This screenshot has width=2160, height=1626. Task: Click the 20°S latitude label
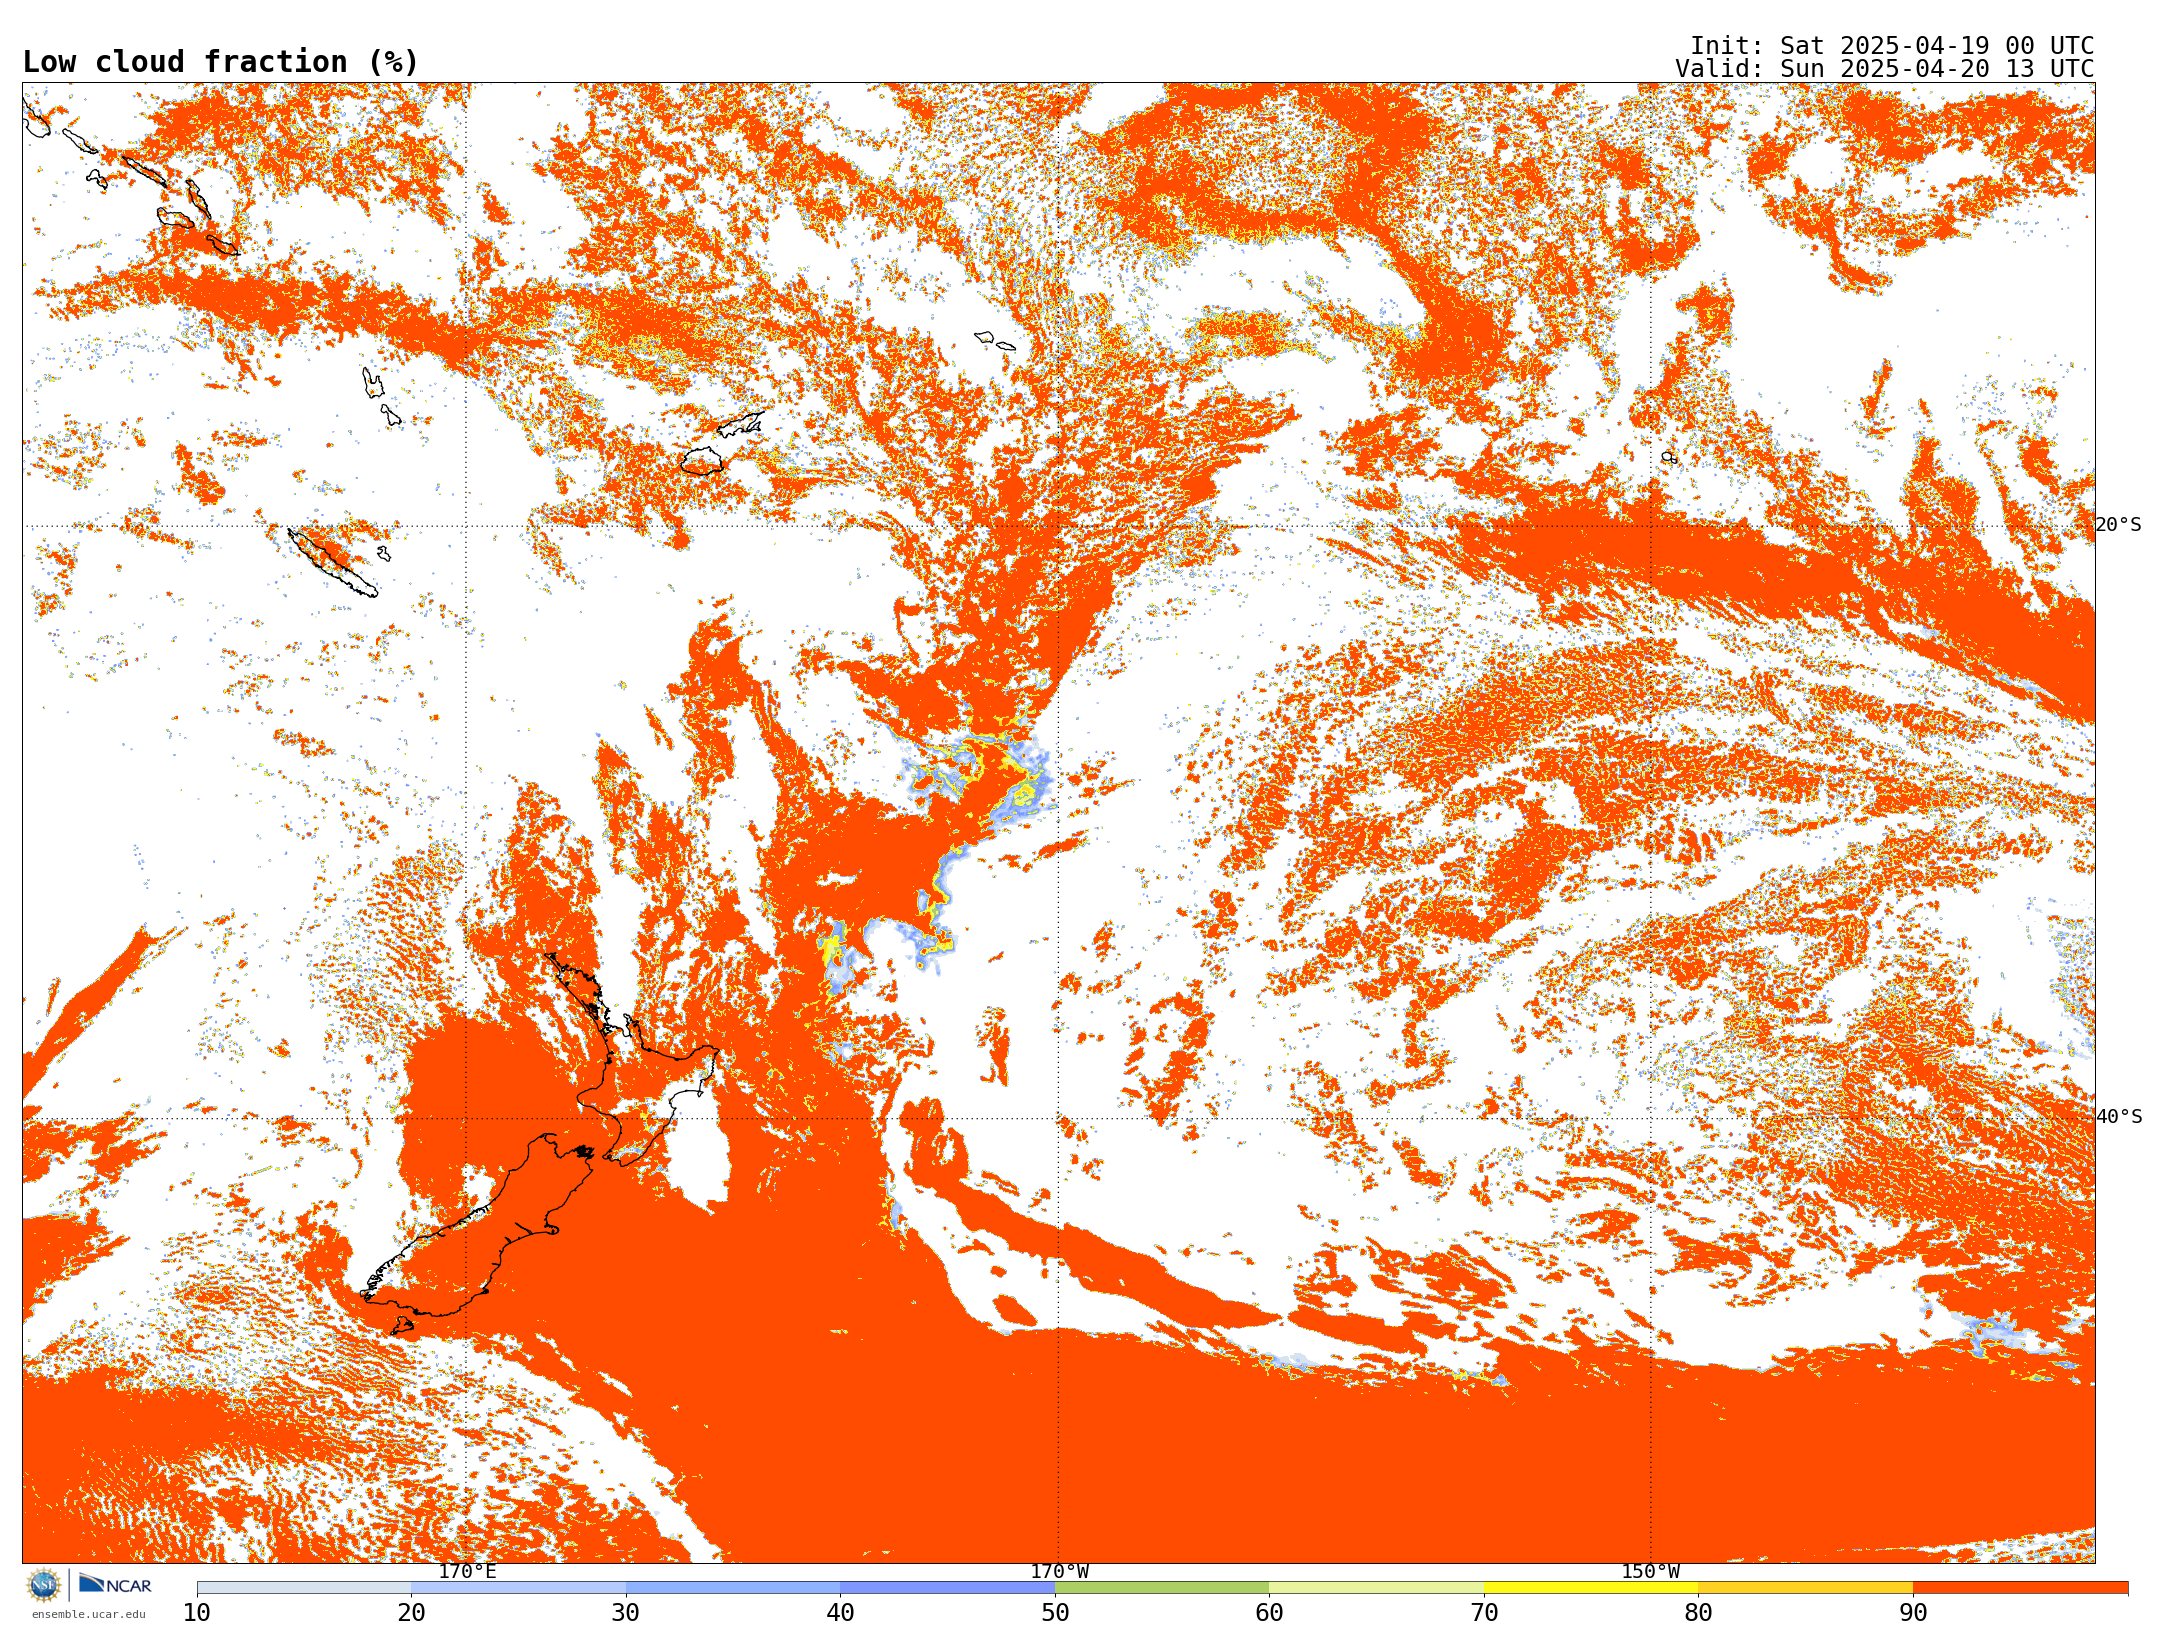(x=2118, y=525)
